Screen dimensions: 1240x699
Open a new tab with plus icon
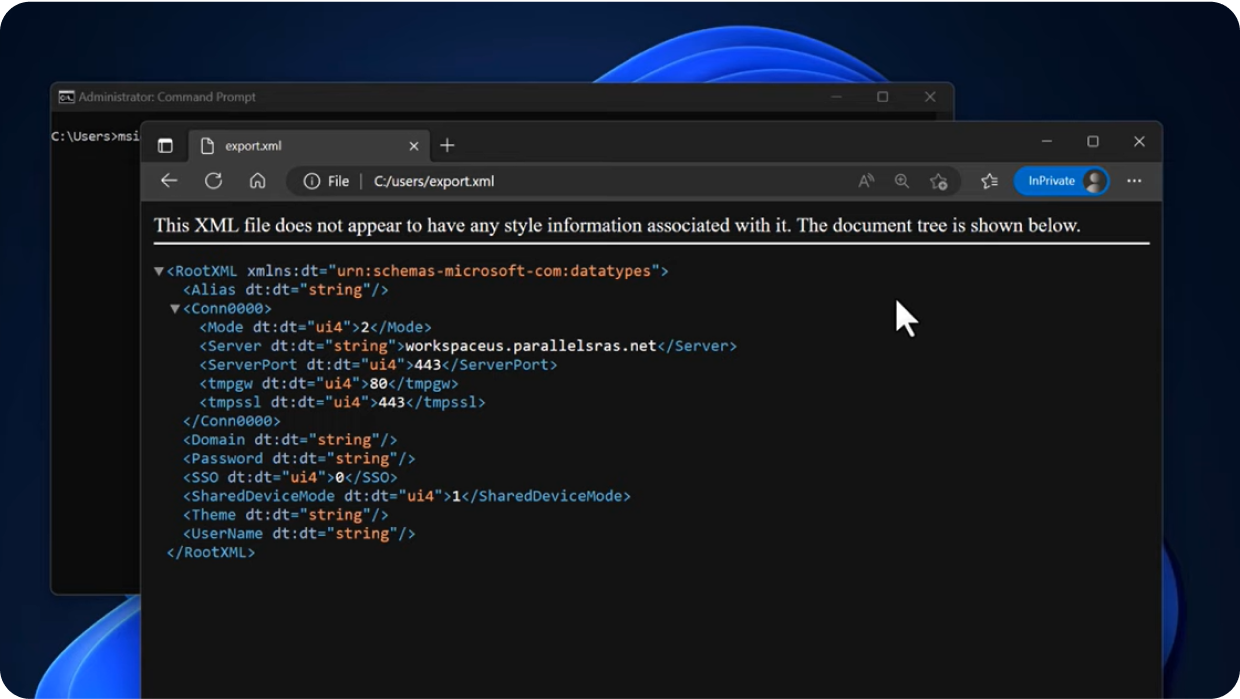click(x=447, y=146)
